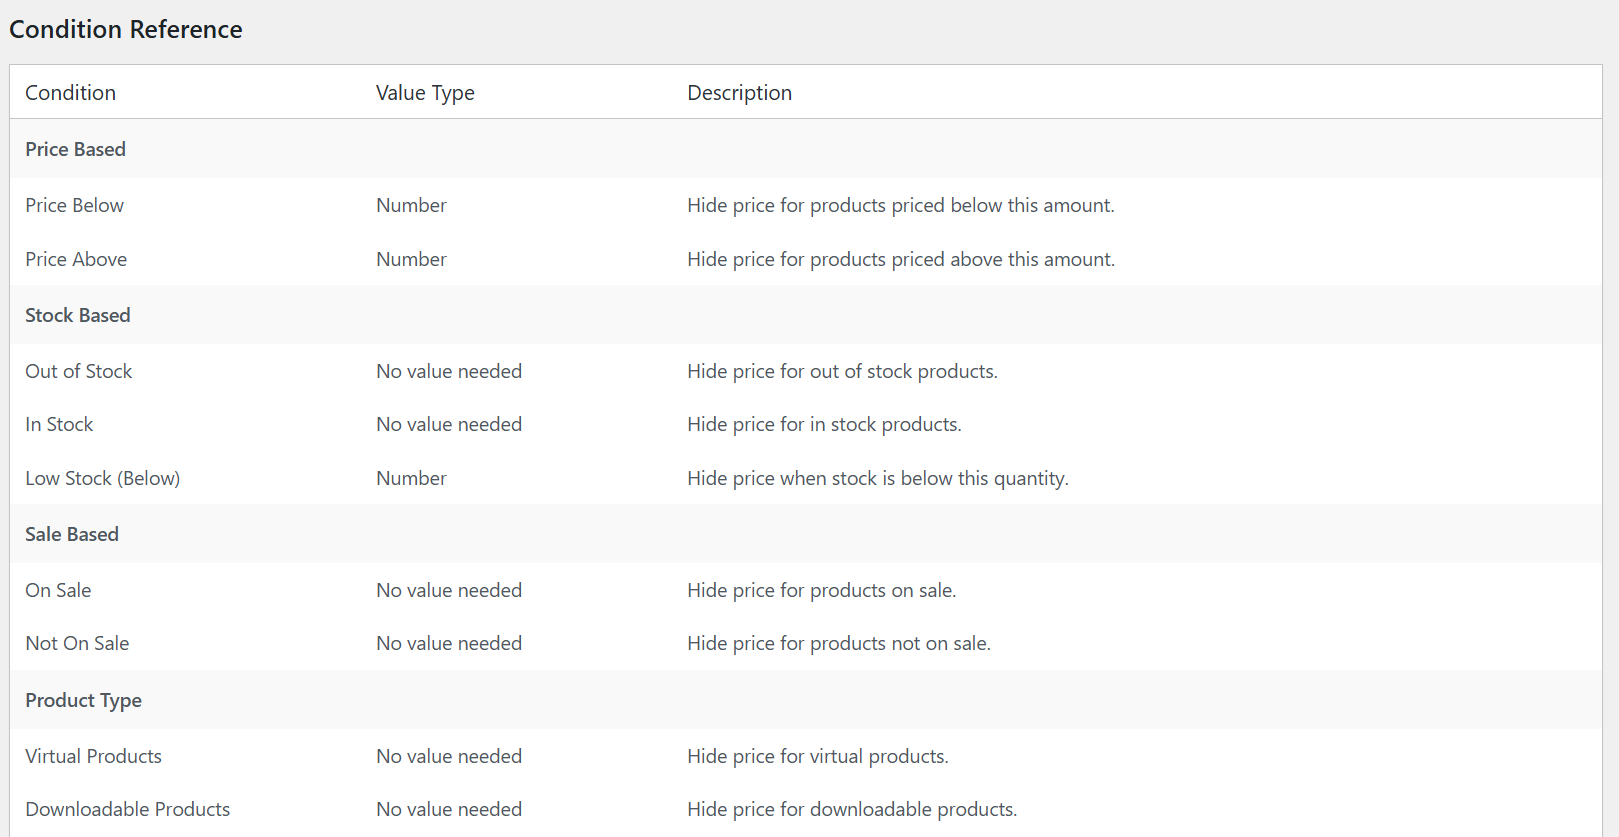Click 'Hide price for products not on sale.'
Screen dimensions: 1619x837
[x=839, y=643]
